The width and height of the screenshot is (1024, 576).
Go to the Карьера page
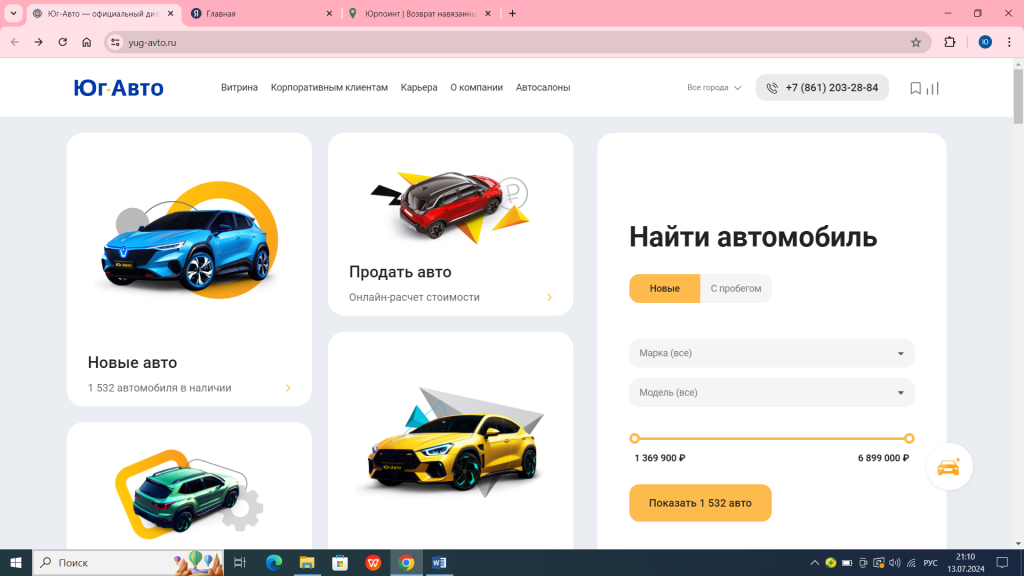419,88
